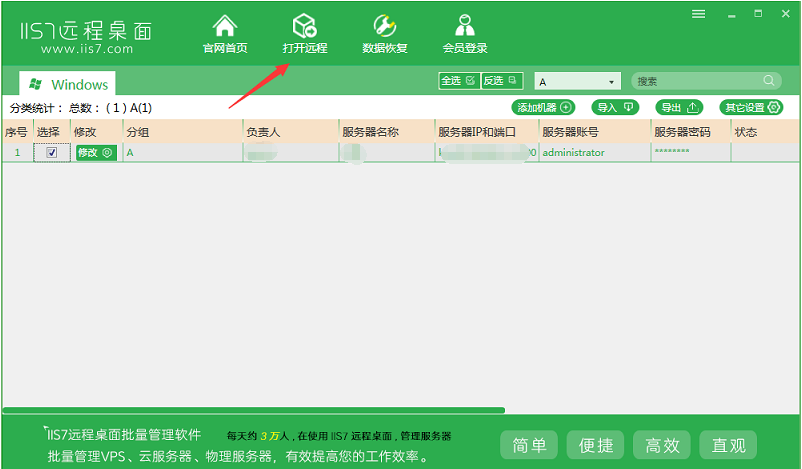The height and width of the screenshot is (469, 802).
Task: Click the 高效 label at bottom
Action: coord(662,445)
